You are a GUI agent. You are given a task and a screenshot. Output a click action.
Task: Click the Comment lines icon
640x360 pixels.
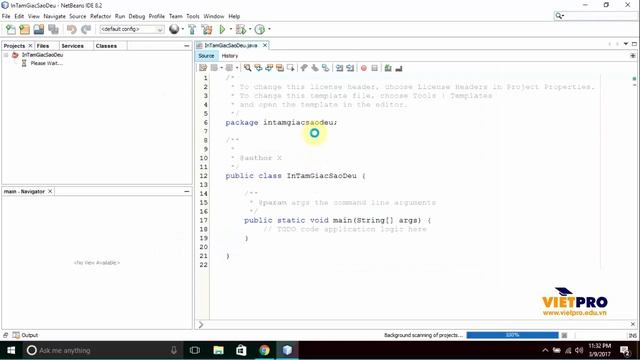[x=388, y=68]
